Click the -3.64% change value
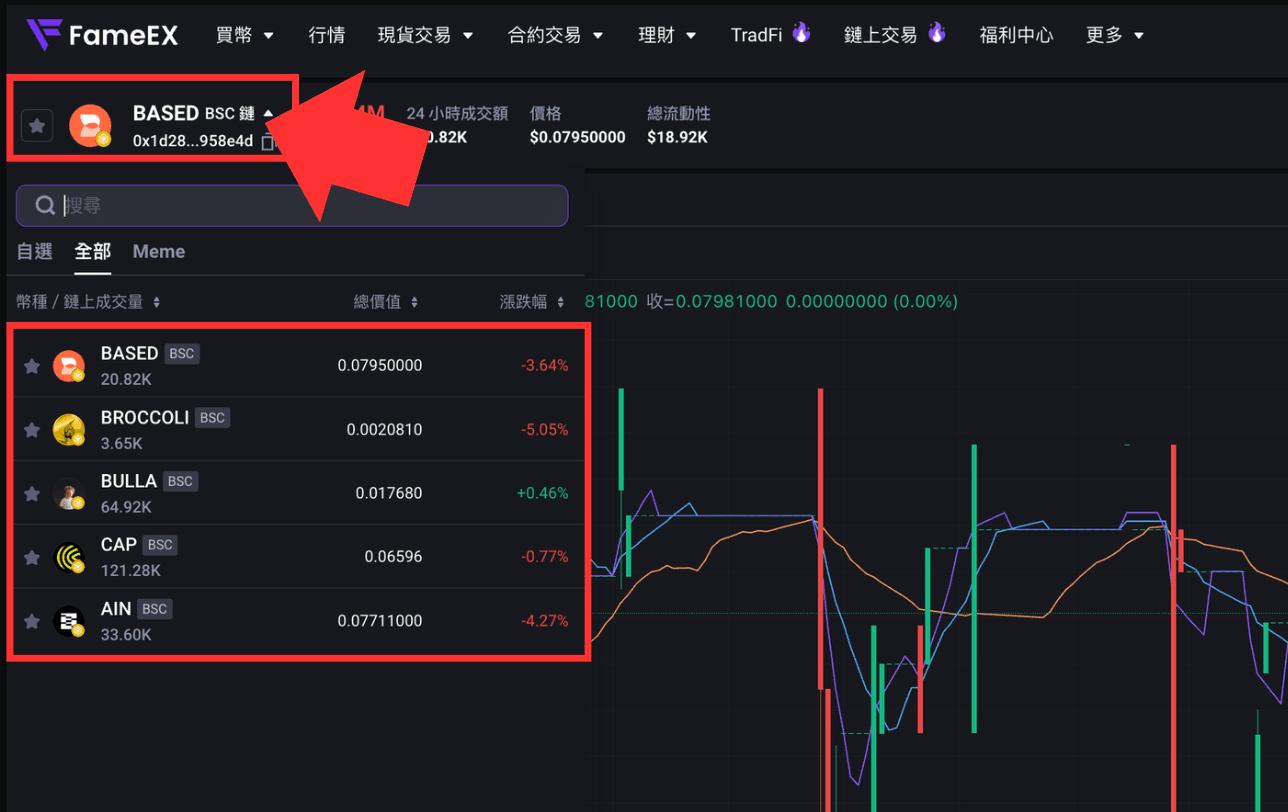This screenshot has height=812, width=1288. click(544, 366)
